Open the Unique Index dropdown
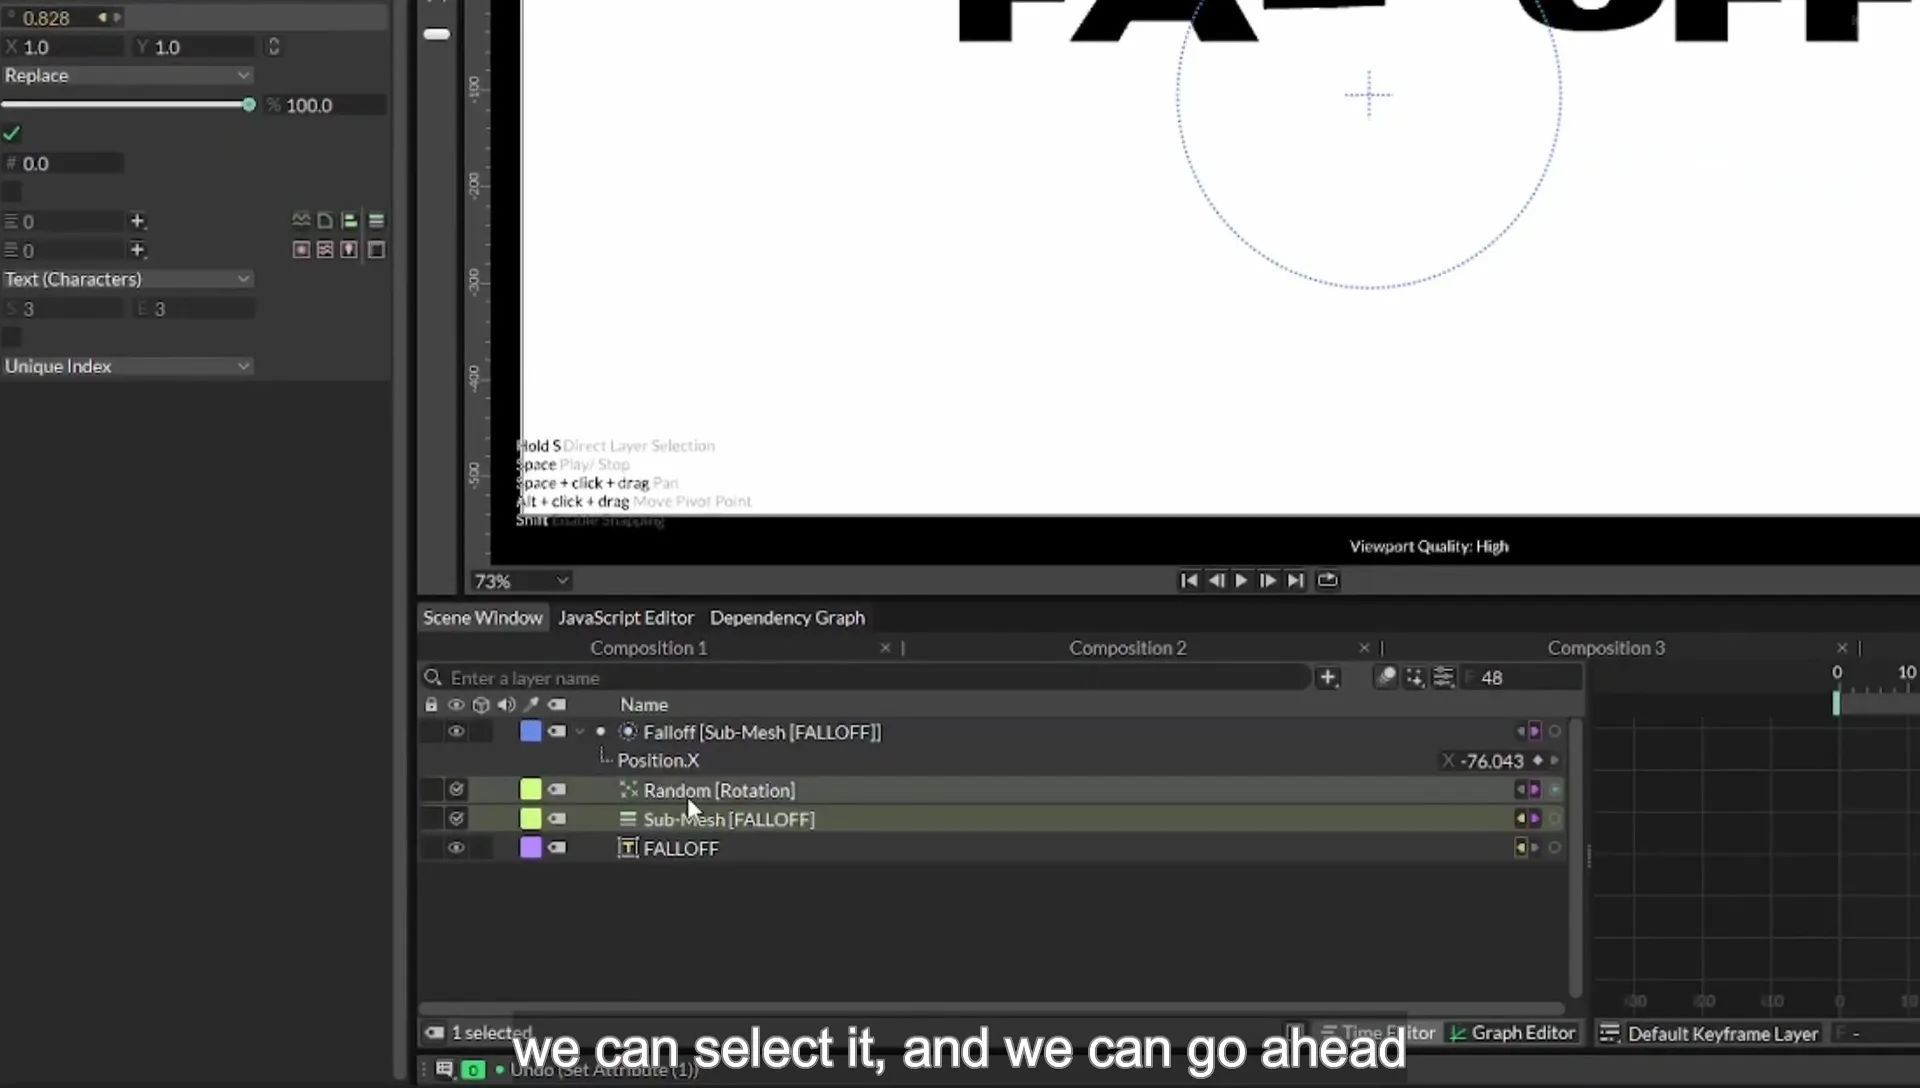1920x1088 pixels. [127, 366]
